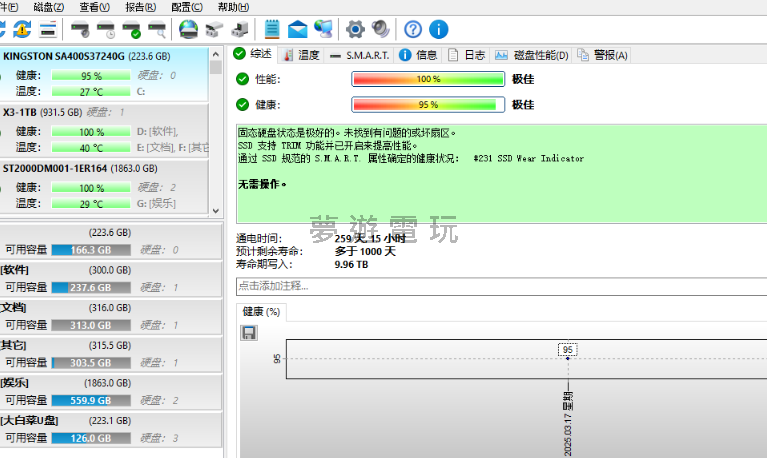Image resolution: width=767 pixels, height=458 pixels.
Task: Open the 磁盘性能(D) tab
Action: pos(534,55)
